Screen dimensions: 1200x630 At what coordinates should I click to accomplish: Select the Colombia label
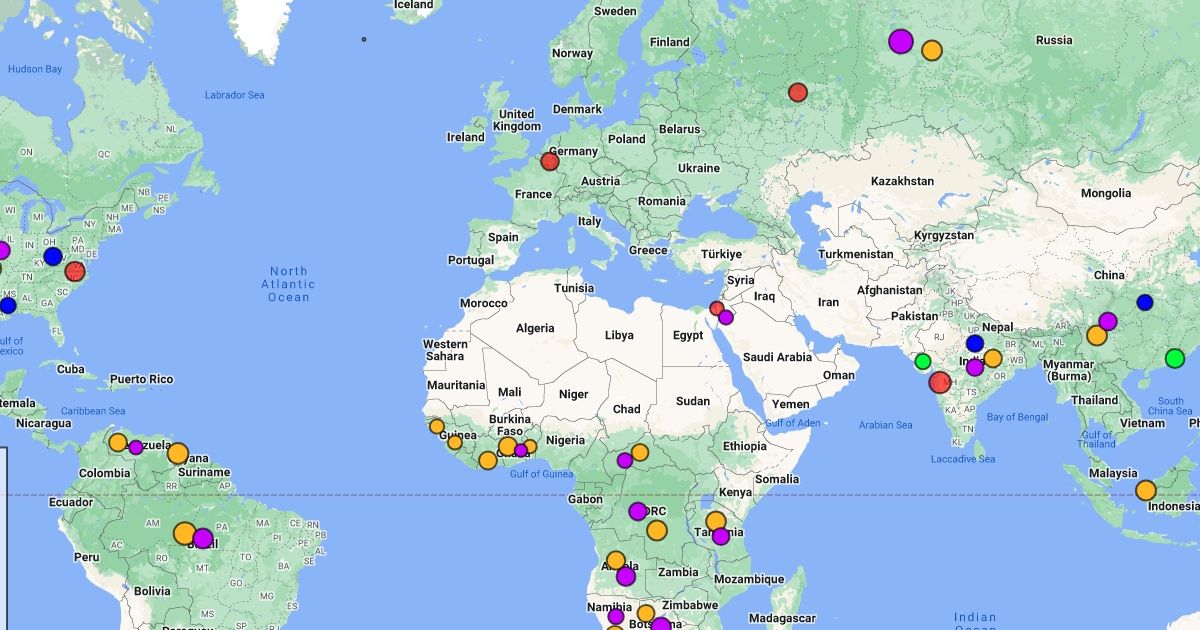click(104, 473)
